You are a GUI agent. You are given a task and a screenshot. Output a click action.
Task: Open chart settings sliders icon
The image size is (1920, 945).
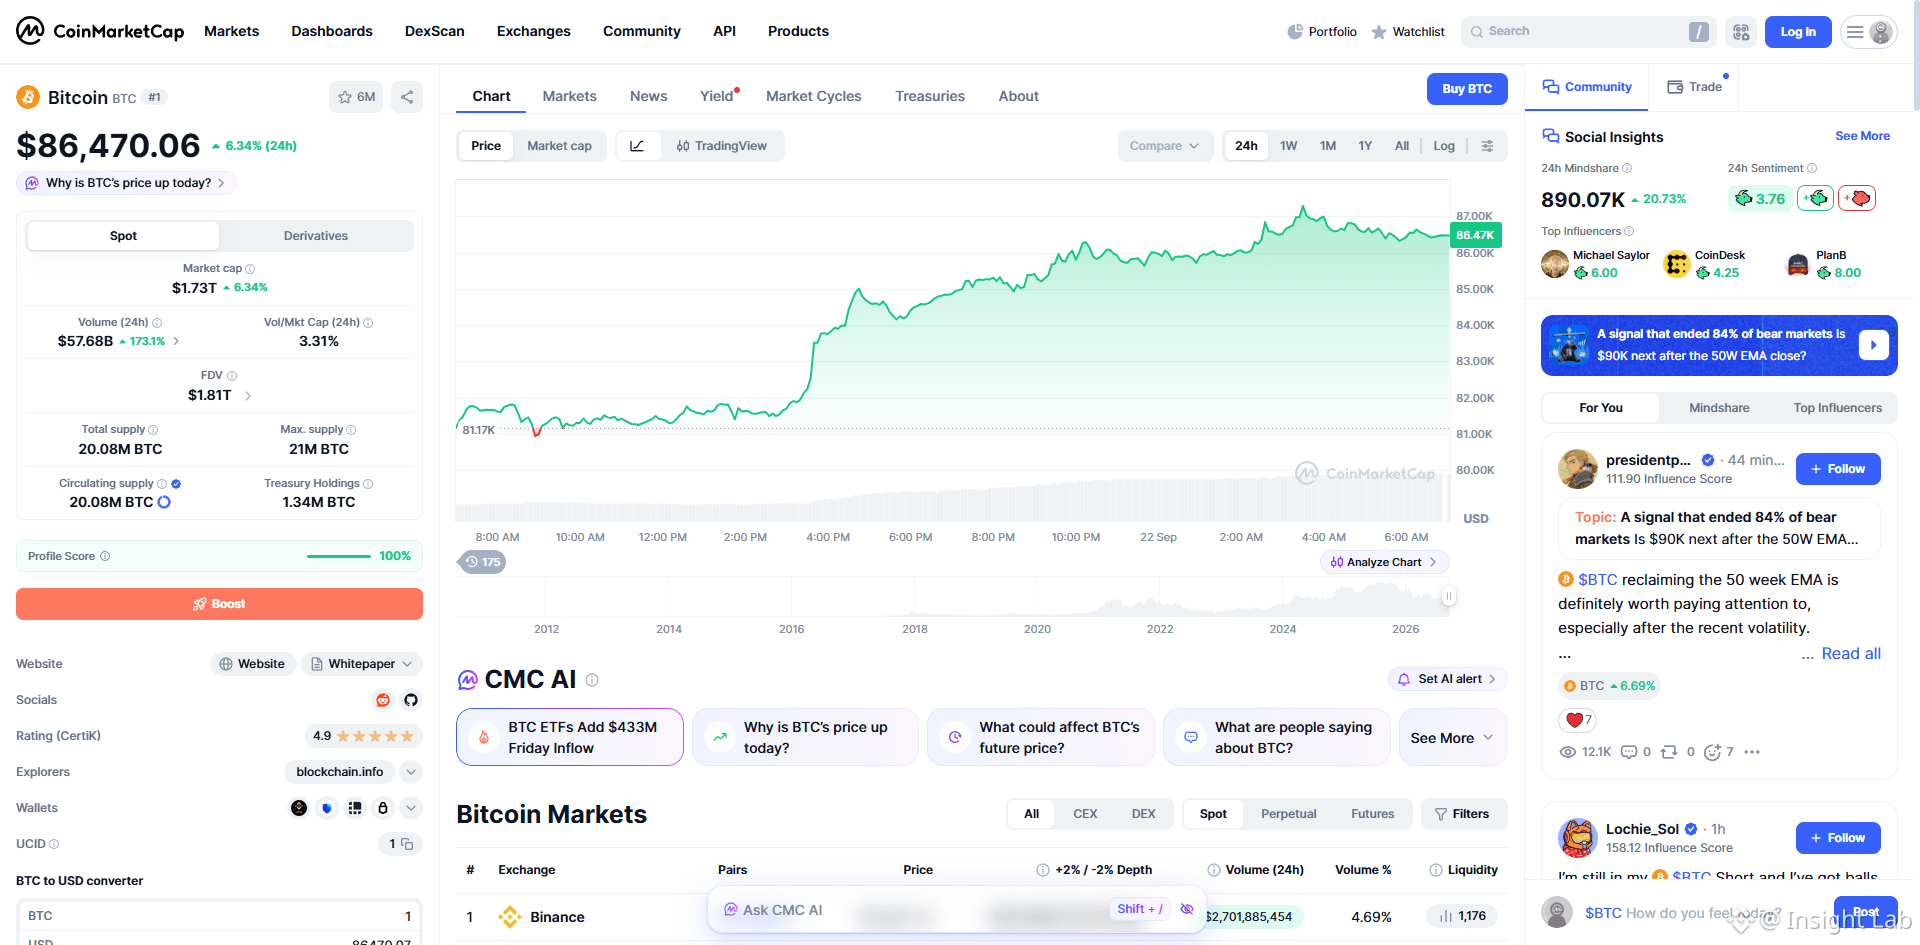pyautogui.click(x=1488, y=146)
